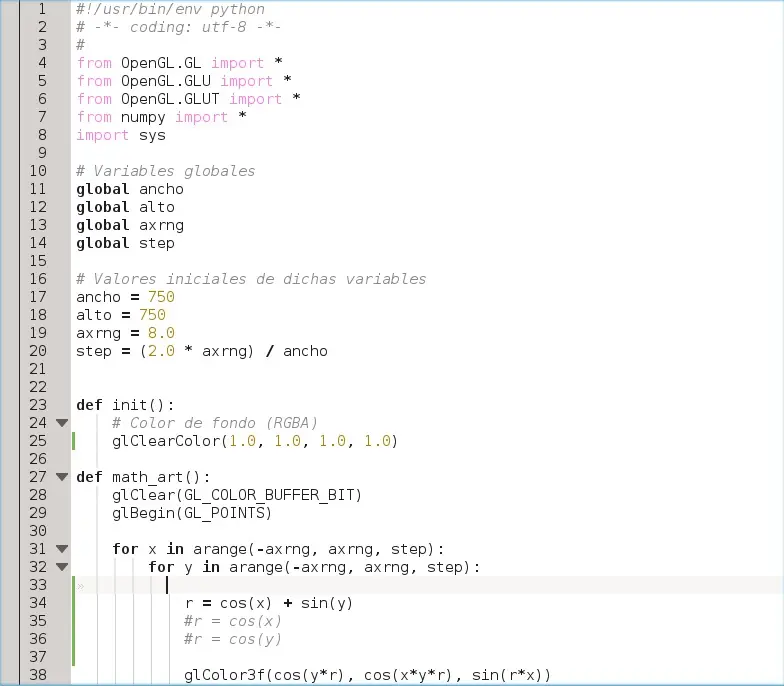Click 'glClearColor' on line 25
This screenshot has width=784, height=686.
tap(166, 441)
